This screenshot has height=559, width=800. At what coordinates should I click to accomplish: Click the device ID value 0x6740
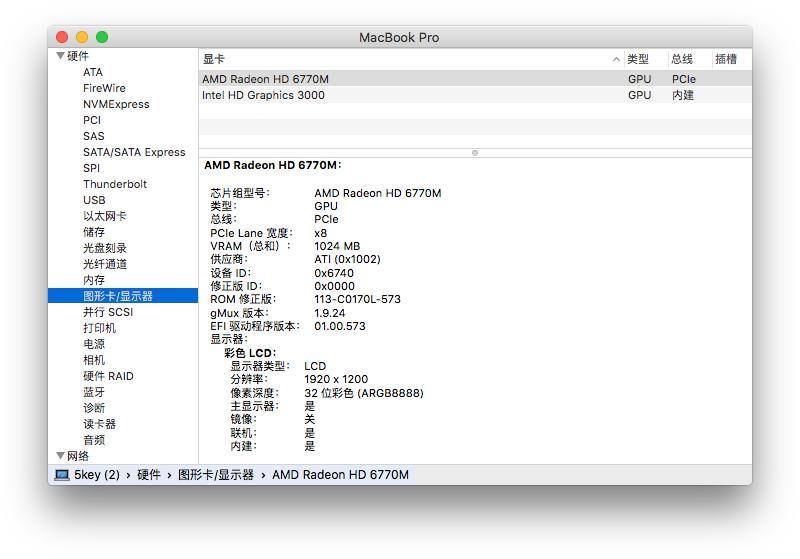334,273
